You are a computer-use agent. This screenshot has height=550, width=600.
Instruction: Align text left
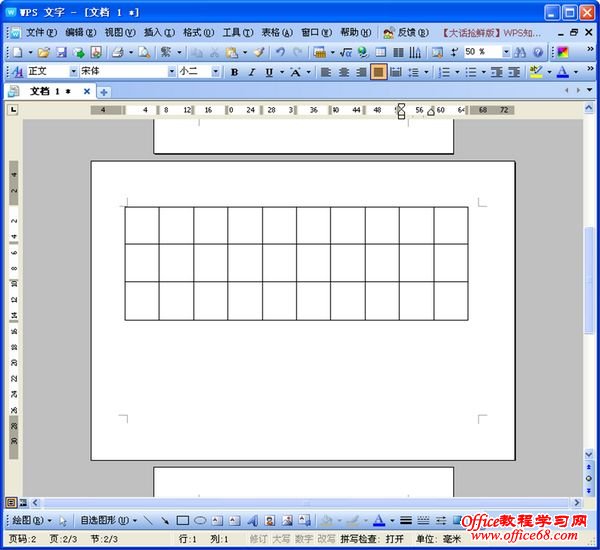tap(326, 72)
